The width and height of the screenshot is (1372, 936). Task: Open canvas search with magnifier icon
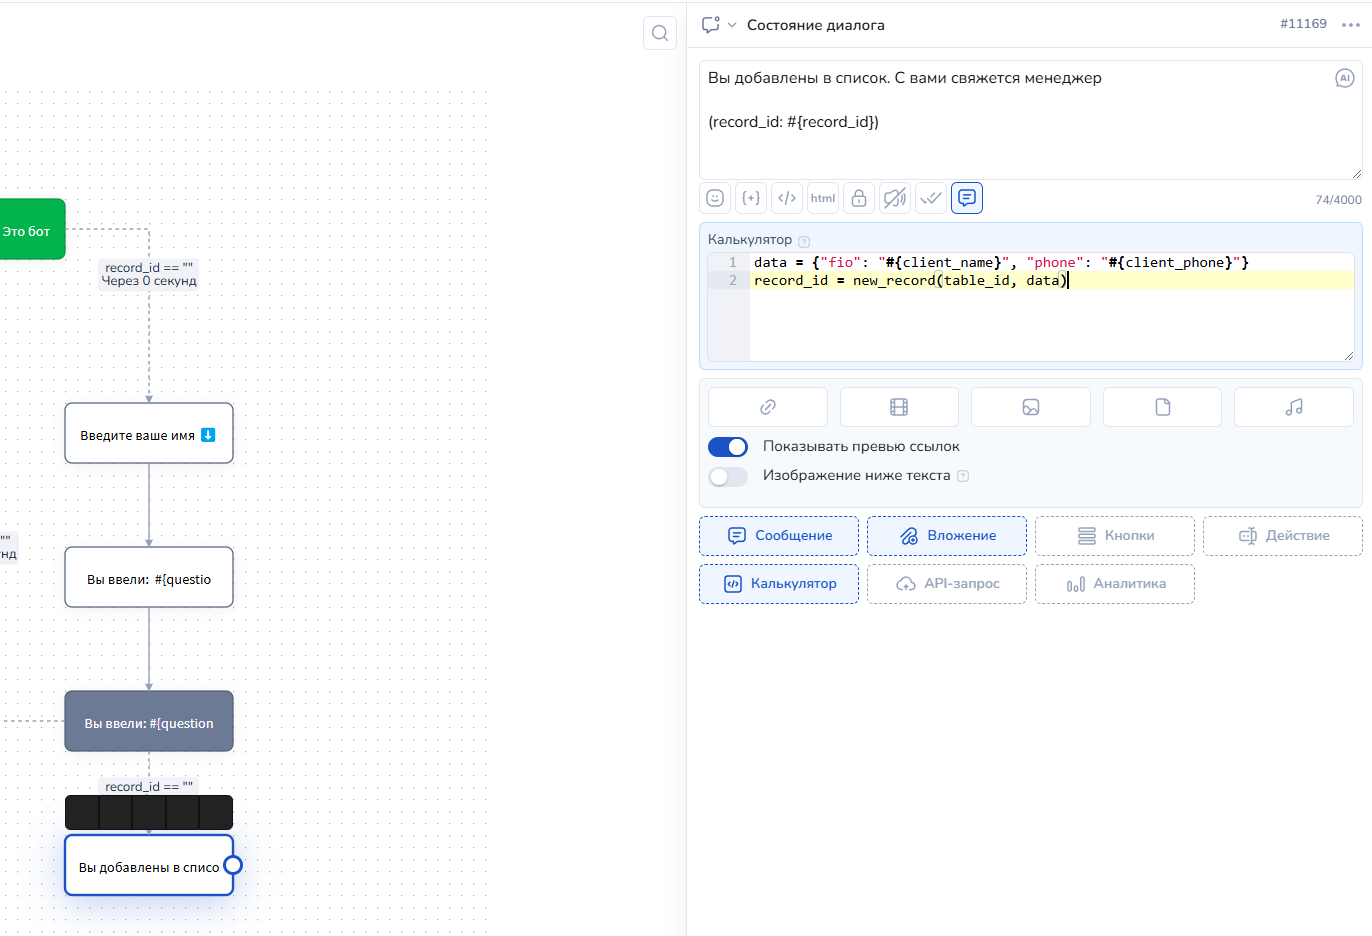(x=660, y=33)
